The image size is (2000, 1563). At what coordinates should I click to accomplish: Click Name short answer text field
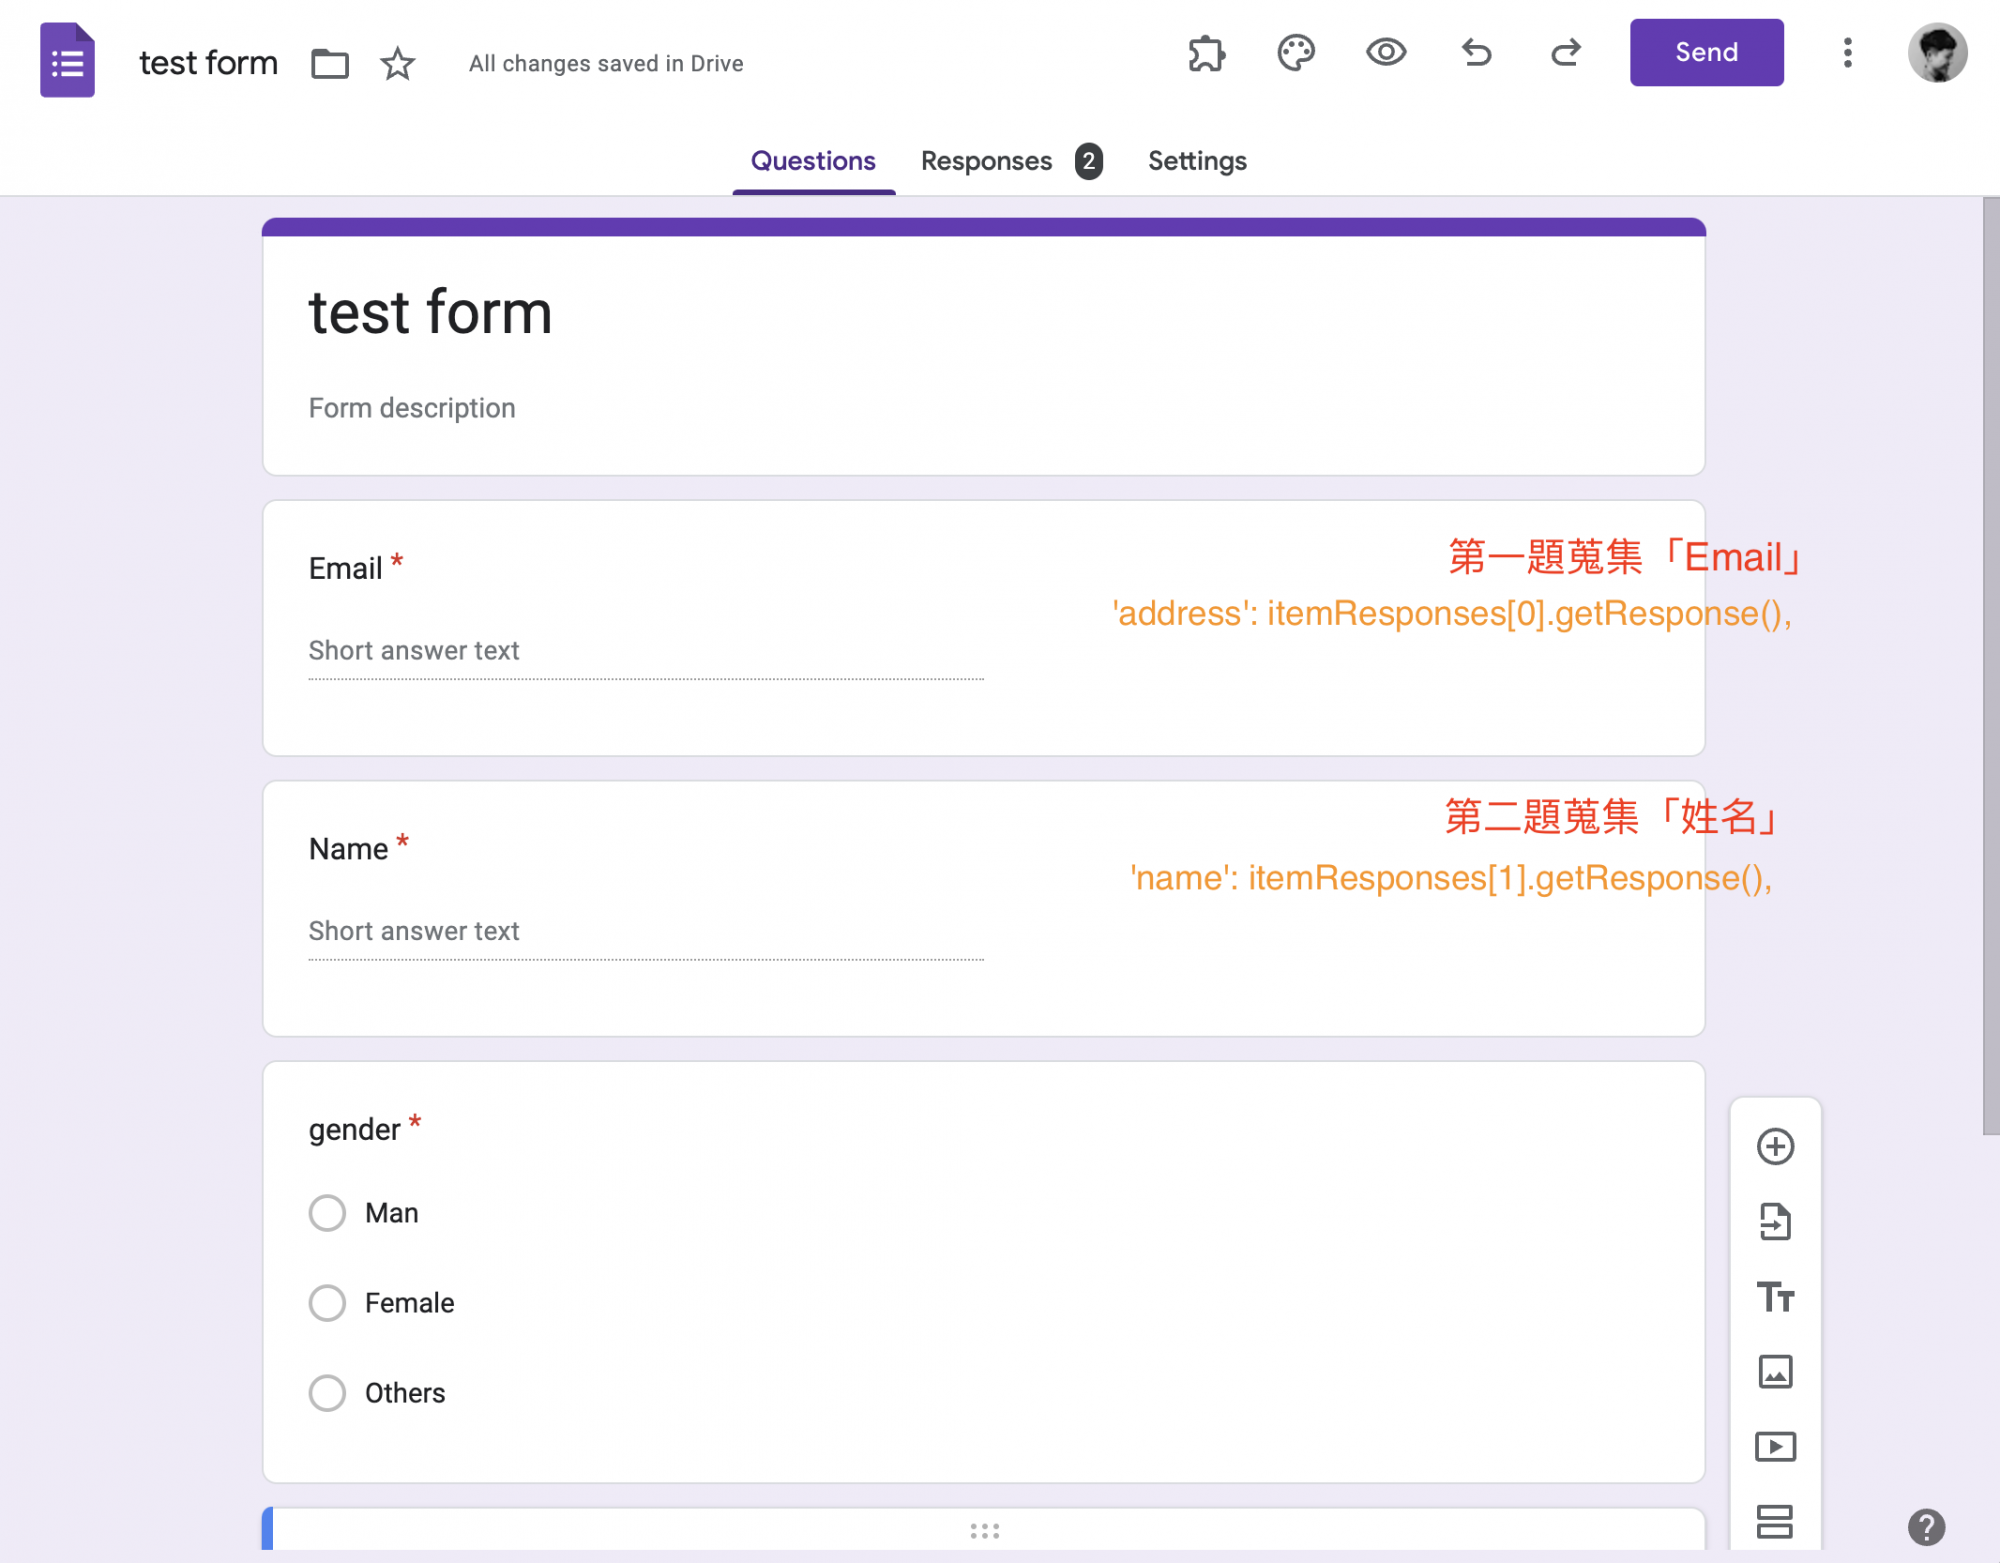pos(646,932)
